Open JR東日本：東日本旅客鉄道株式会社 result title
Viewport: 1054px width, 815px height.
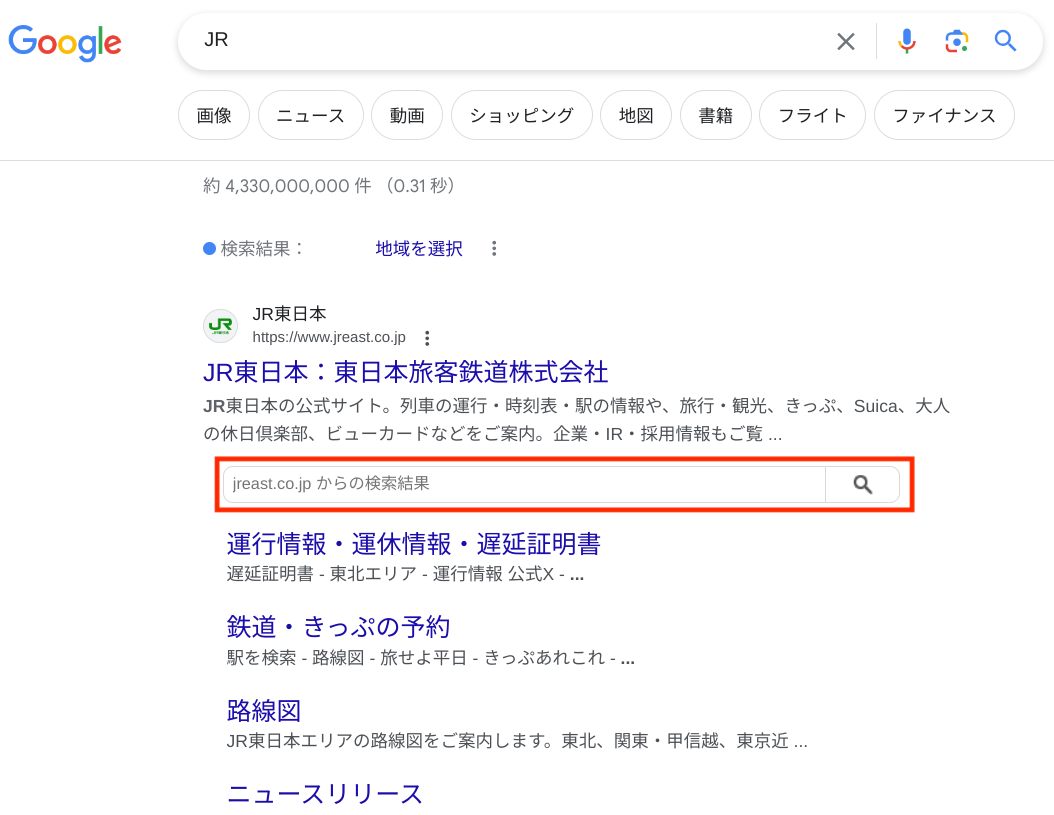405,372
